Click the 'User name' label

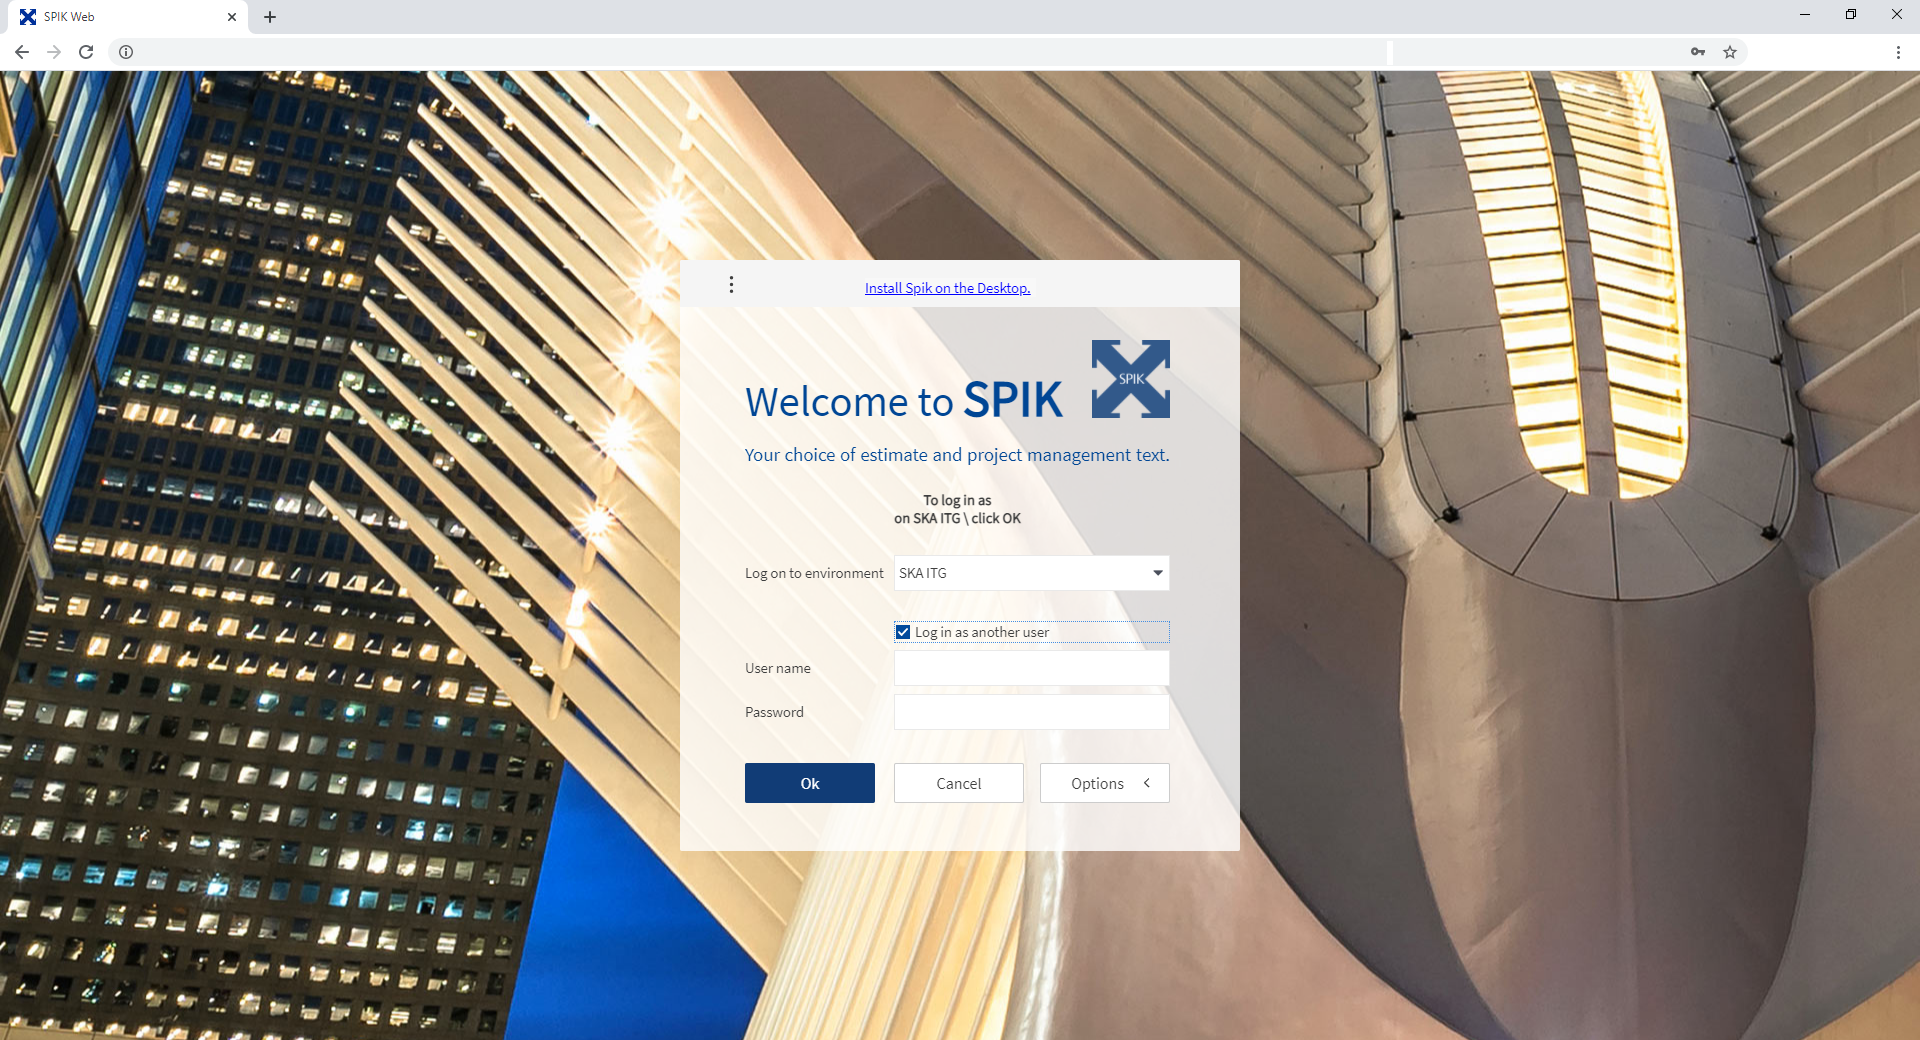pos(778,668)
